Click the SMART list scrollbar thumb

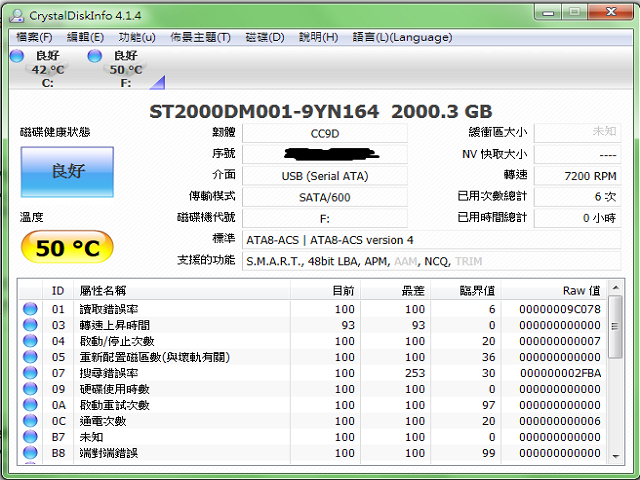tap(616, 327)
